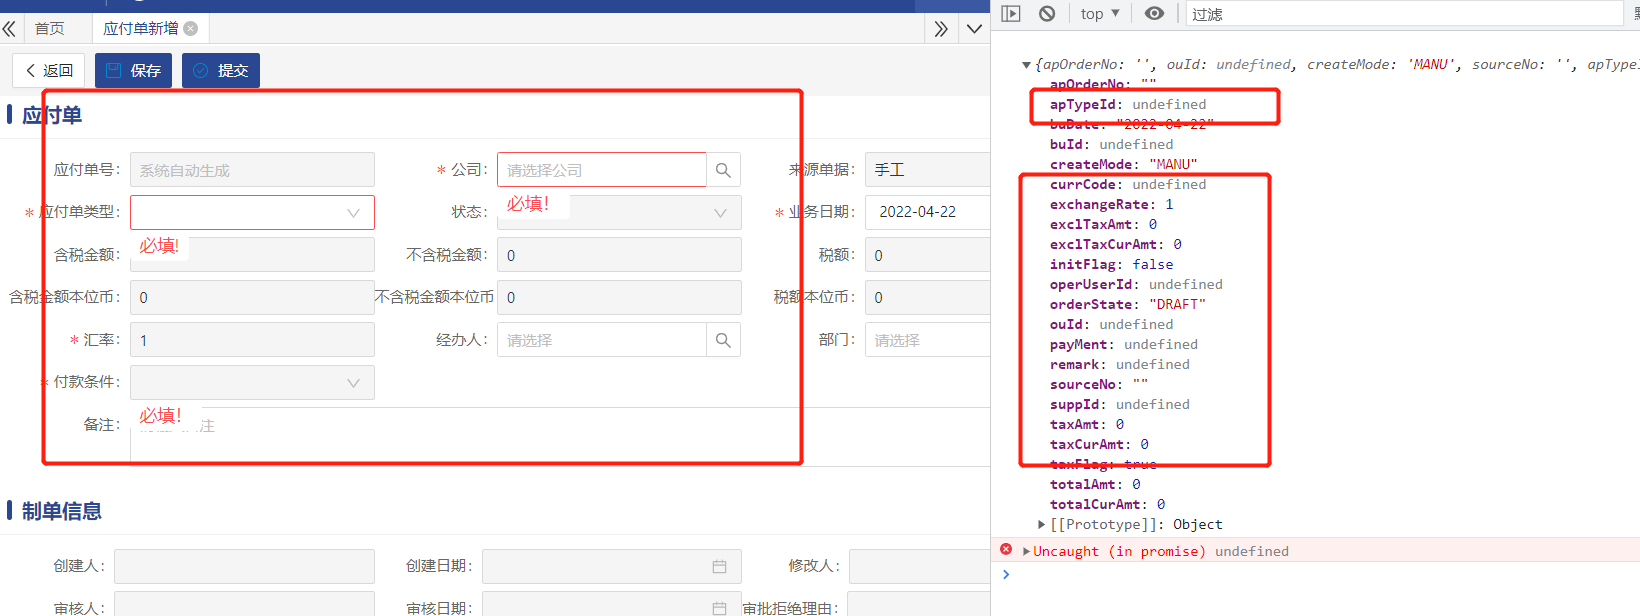Screen dimensions: 1640x616
Task: Click the 修改人 input field
Action: click(919, 566)
